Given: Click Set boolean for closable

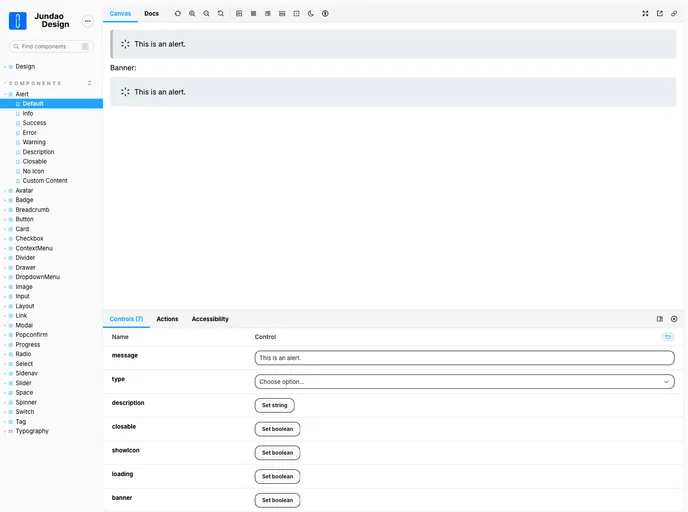Looking at the screenshot, I should click(277, 429).
